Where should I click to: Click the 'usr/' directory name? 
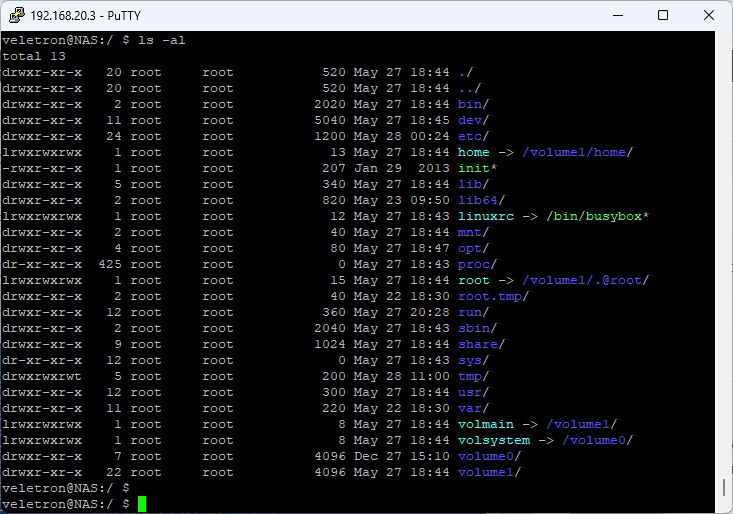pos(473,392)
